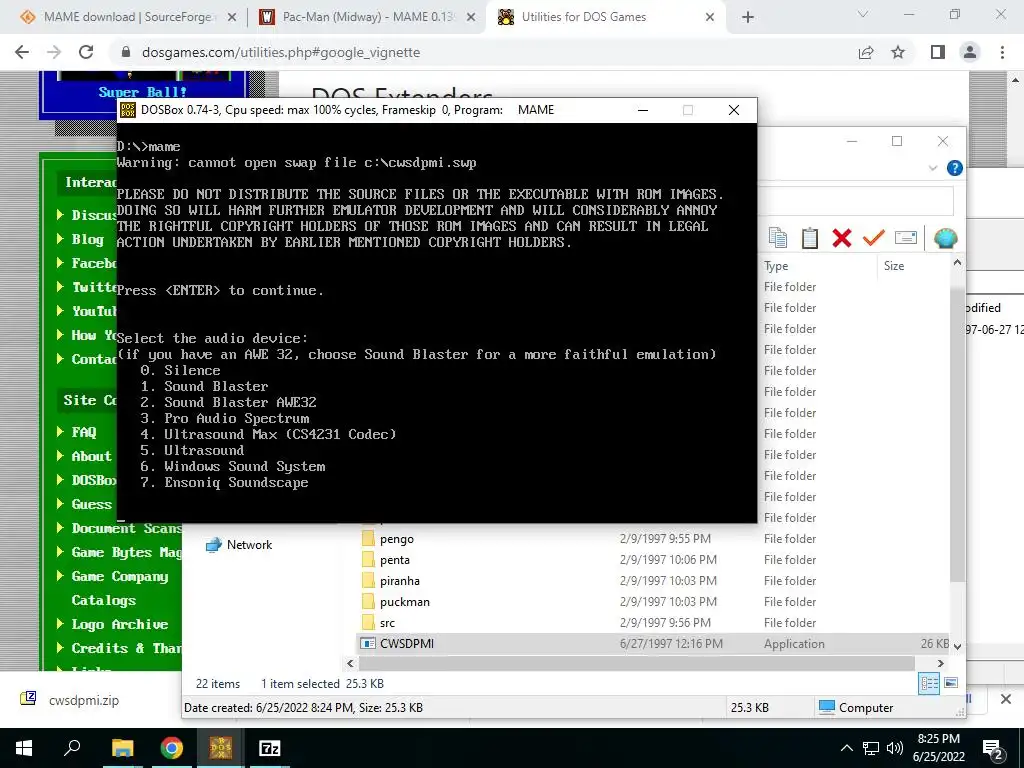Open the tab search chevron in Chrome

[x=863, y=14]
